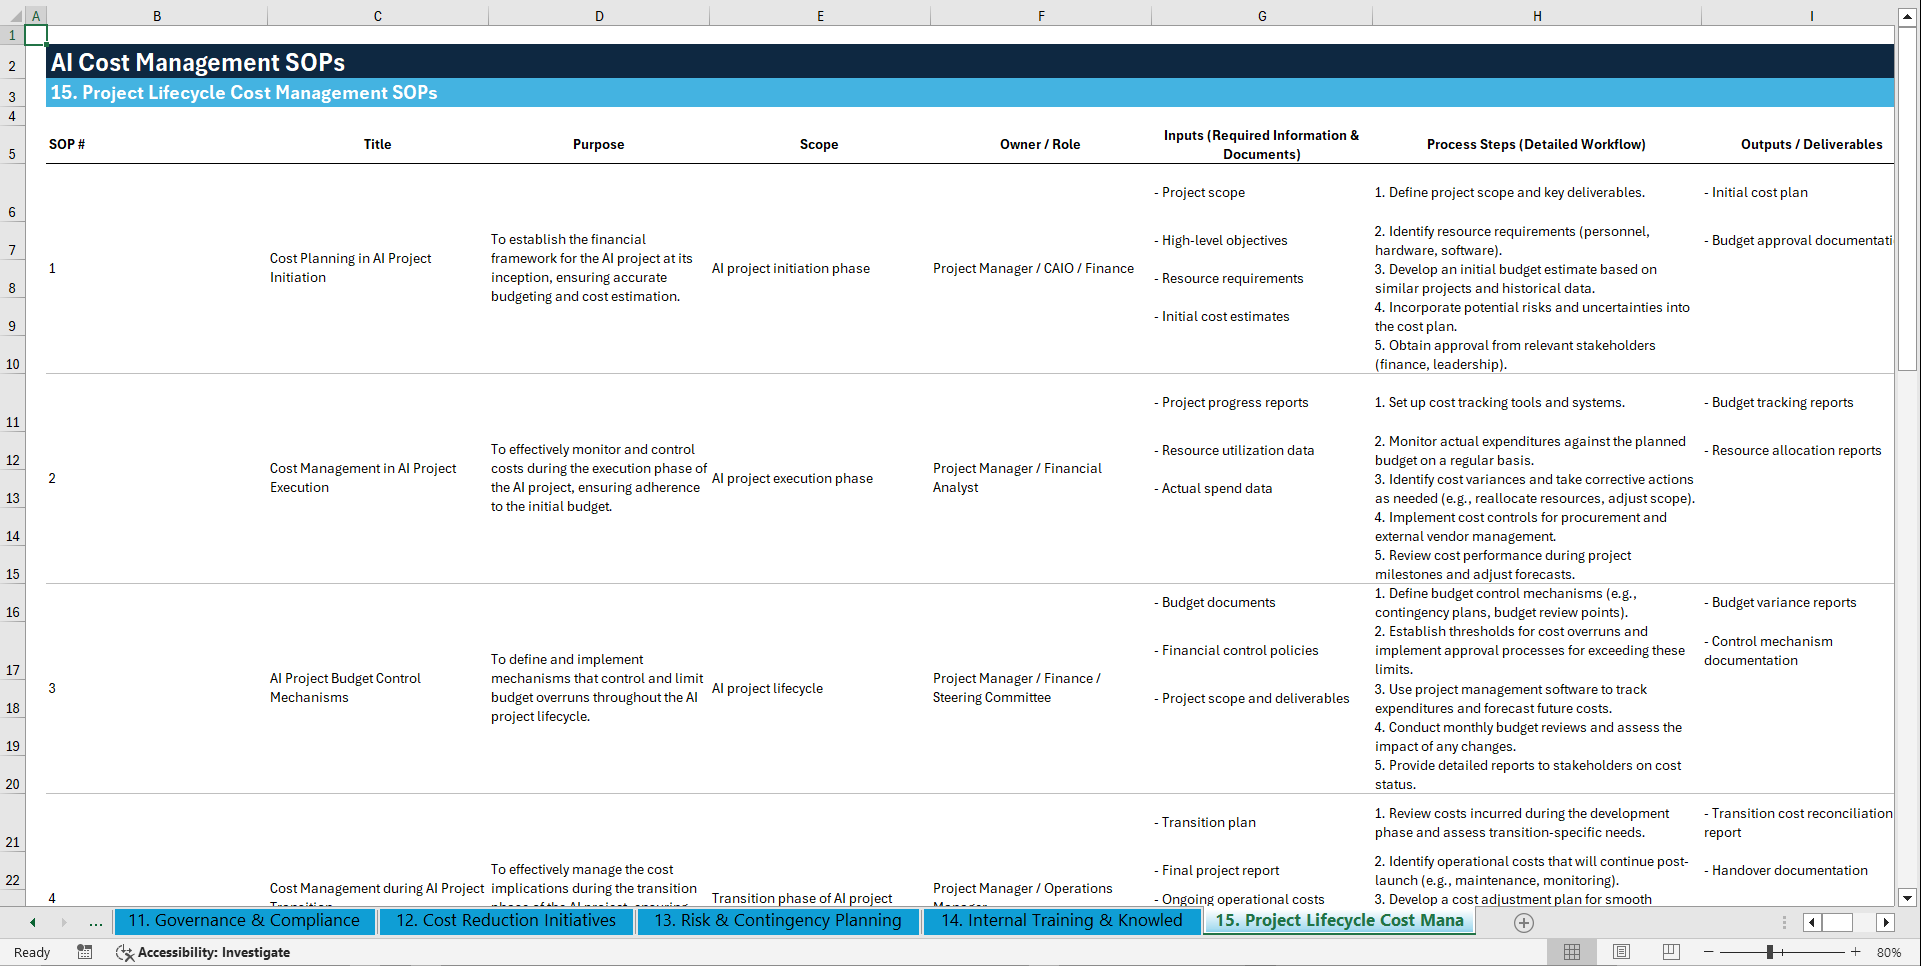Open the 13. Risk & Contingency Planning tab
The image size is (1921, 966).
(778, 920)
